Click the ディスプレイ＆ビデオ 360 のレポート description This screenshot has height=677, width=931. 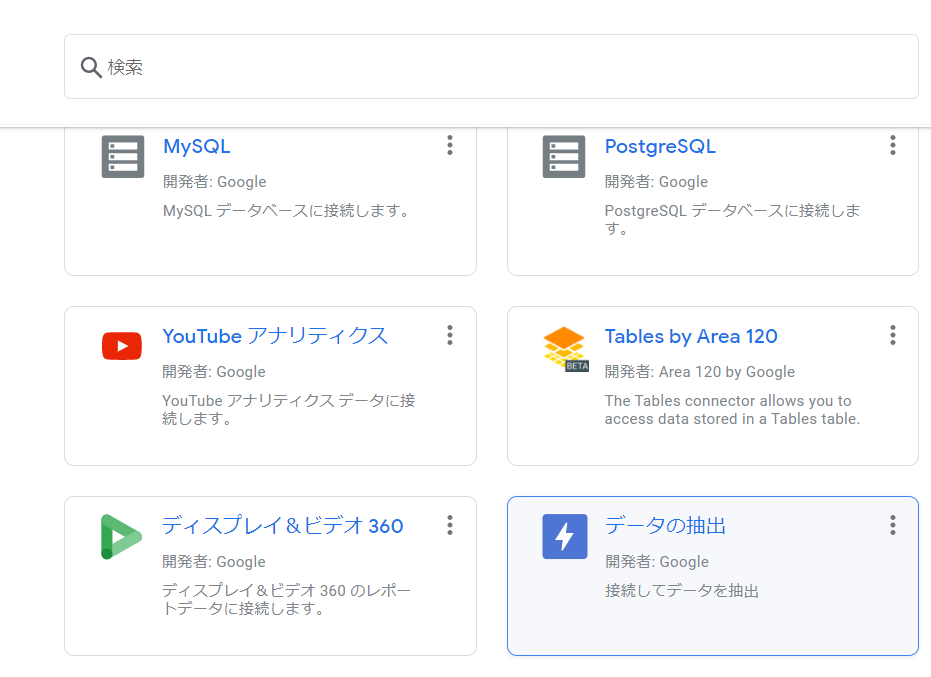point(286,599)
